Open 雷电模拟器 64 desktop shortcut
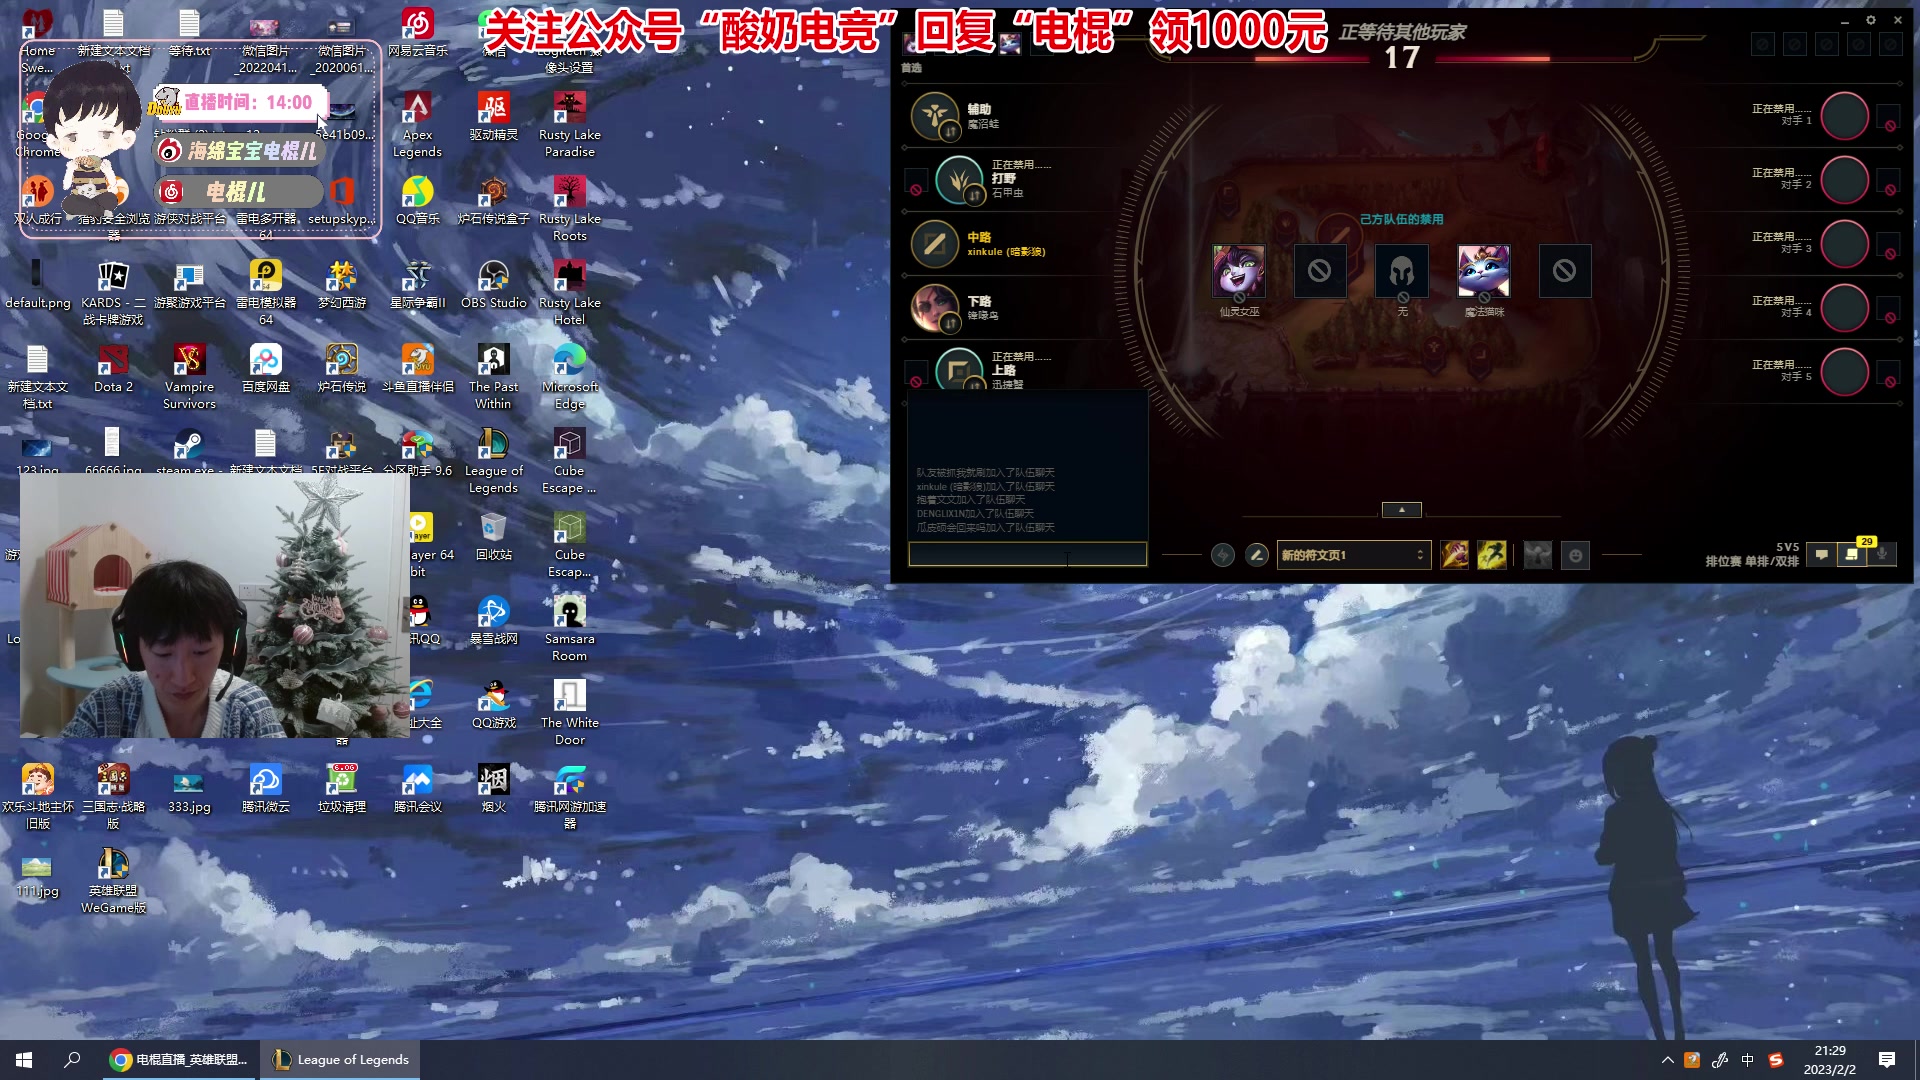This screenshot has width=1920, height=1080. [266, 292]
